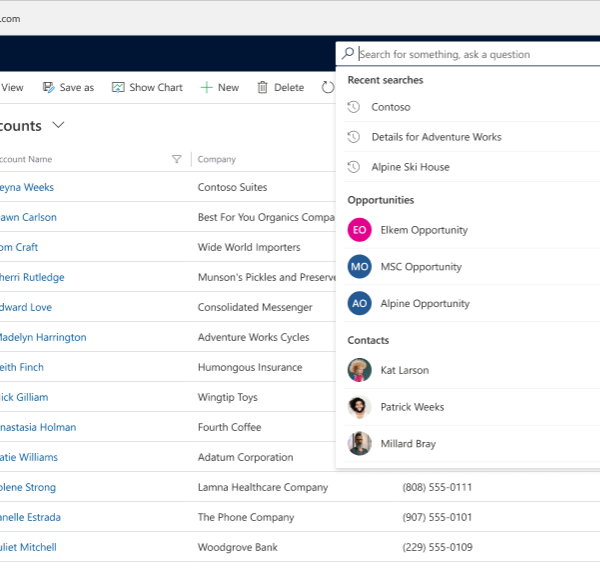Click the Lamna Healthcare Company cell
Viewport: 600px width, 570px height.
coord(262,487)
